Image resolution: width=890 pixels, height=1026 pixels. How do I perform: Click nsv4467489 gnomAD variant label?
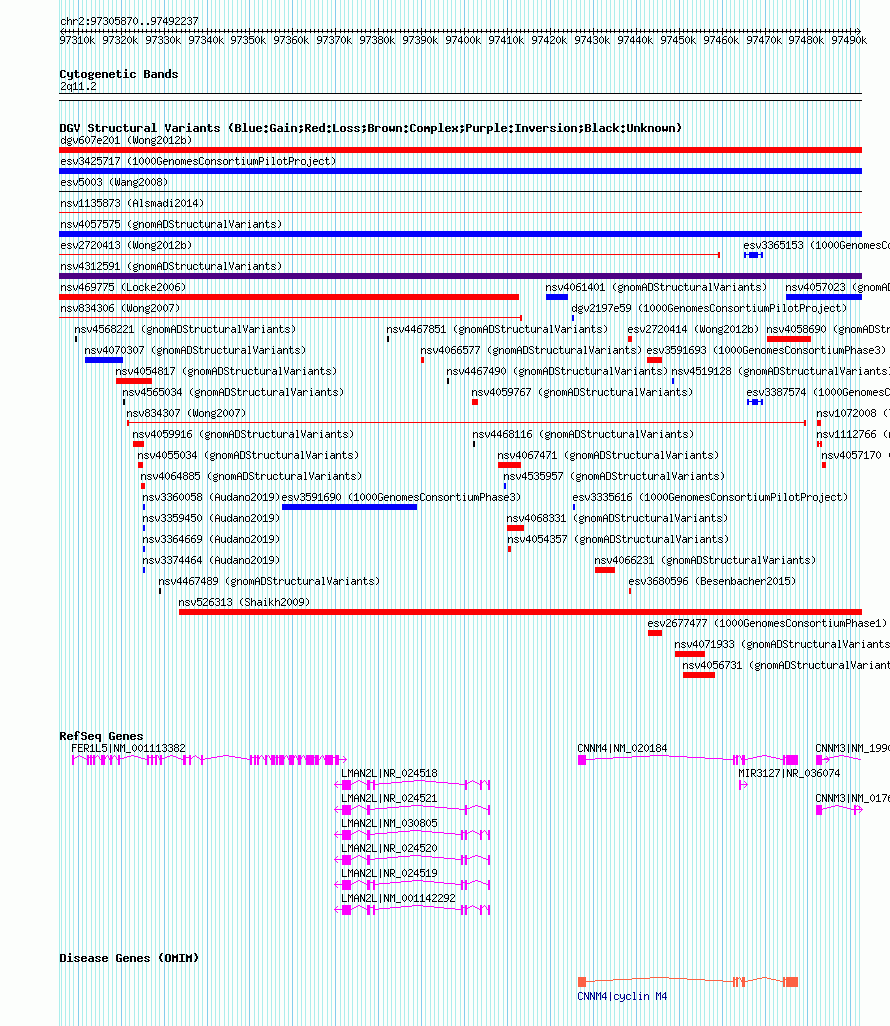(269, 580)
